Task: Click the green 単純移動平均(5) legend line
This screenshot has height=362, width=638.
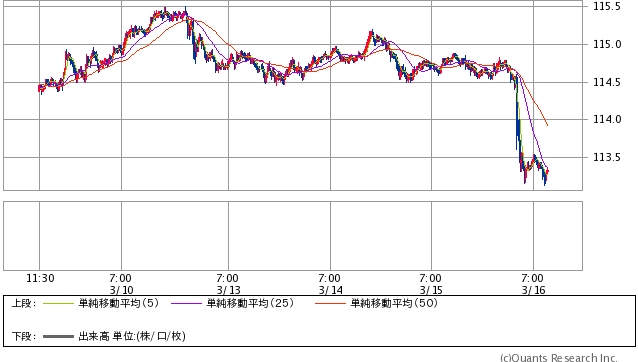Action: coord(58,303)
